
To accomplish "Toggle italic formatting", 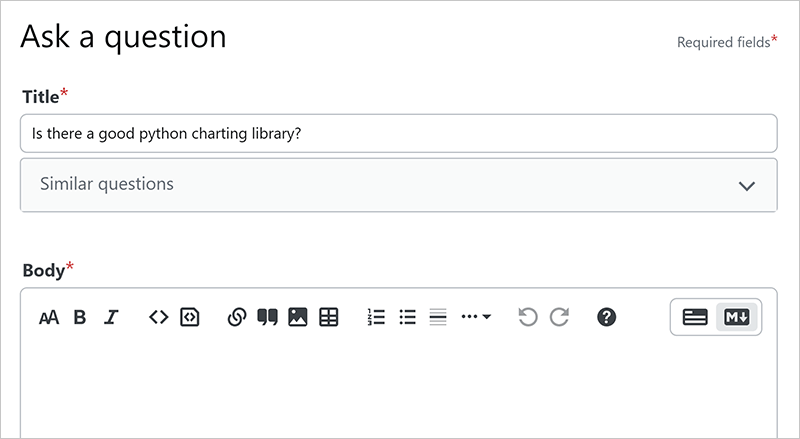I will coord(111,318).
